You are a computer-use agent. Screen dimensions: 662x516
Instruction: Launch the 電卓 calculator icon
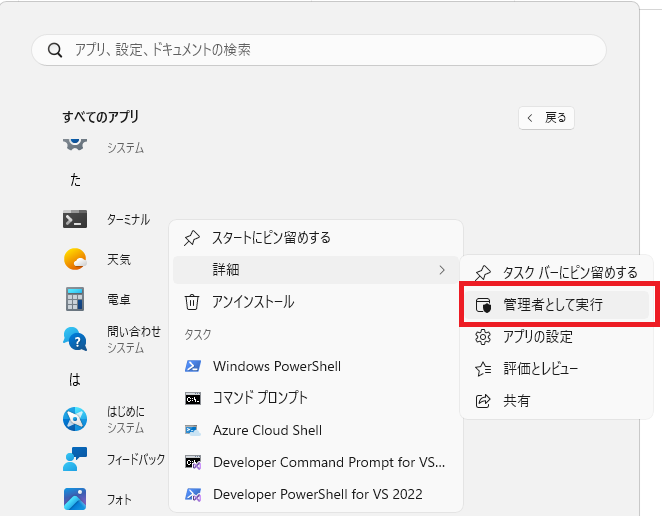(x=75, y=299)
